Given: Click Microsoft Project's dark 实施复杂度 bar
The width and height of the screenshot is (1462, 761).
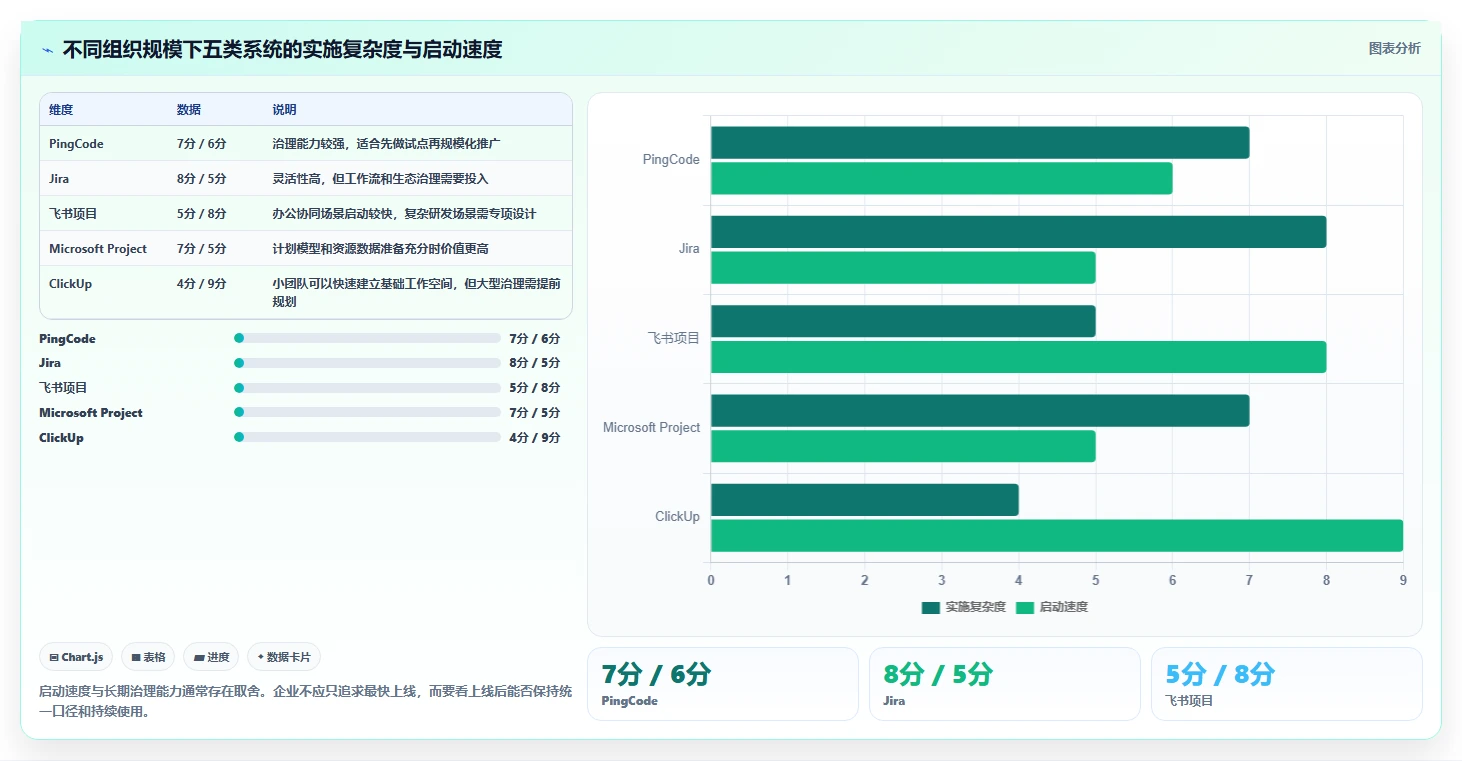Looking at the screenshot, I should (980, 410).
